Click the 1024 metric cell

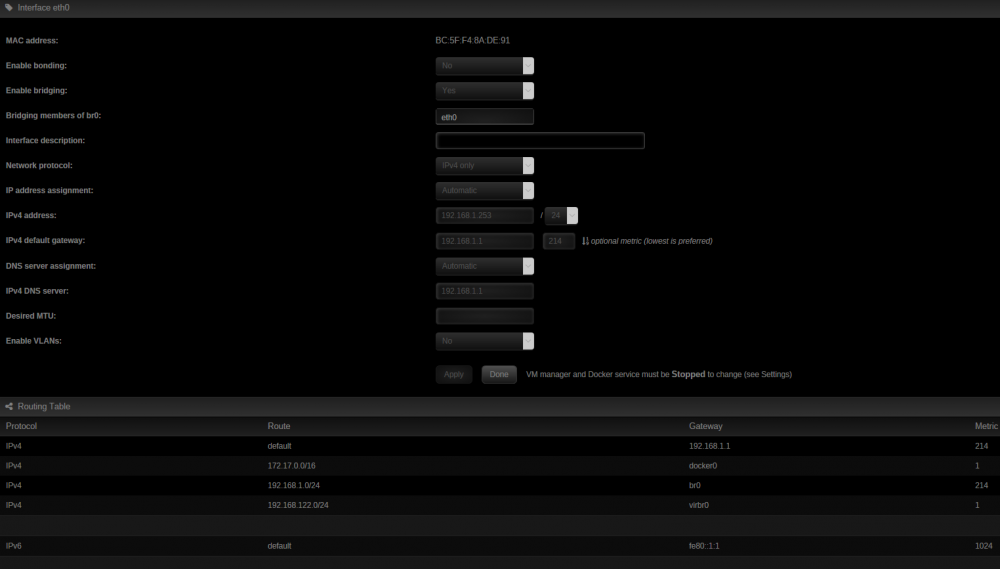(x=983, y=546)
